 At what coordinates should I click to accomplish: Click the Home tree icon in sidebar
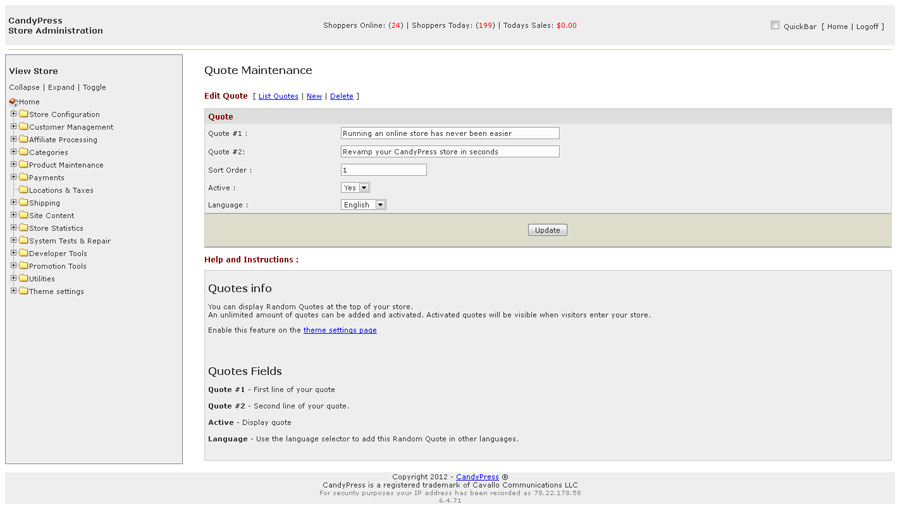13,102
